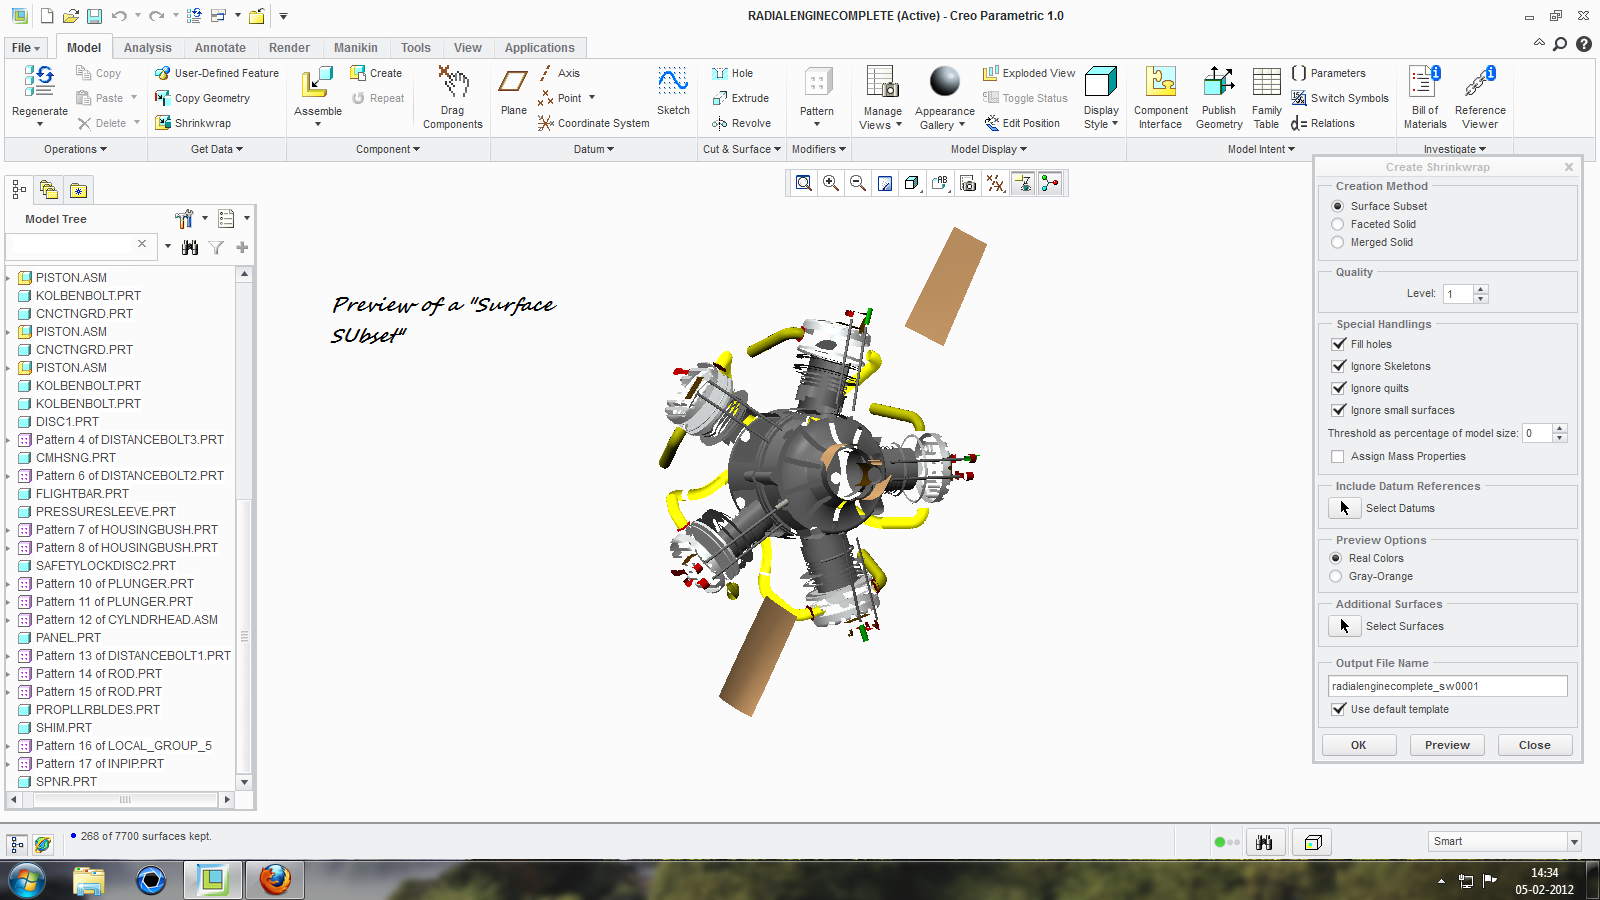1600x900 pixels.
Task: Expand Model Display group
Action: click(989, 149)
